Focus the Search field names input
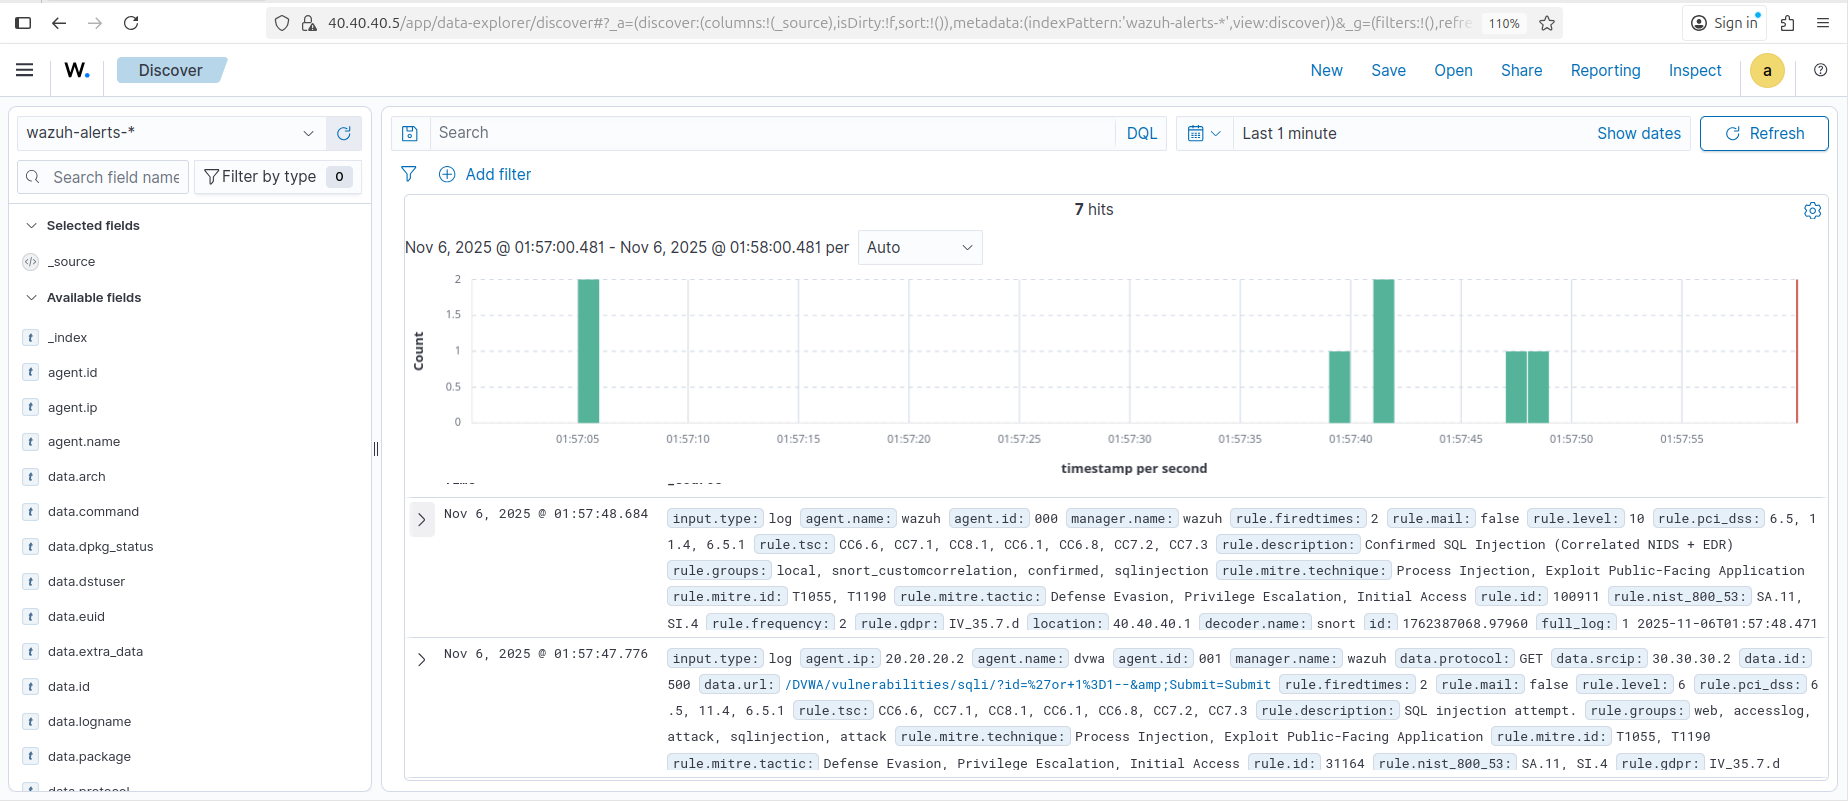Viewport: 1848px width, 802px height. click(103, 177)
